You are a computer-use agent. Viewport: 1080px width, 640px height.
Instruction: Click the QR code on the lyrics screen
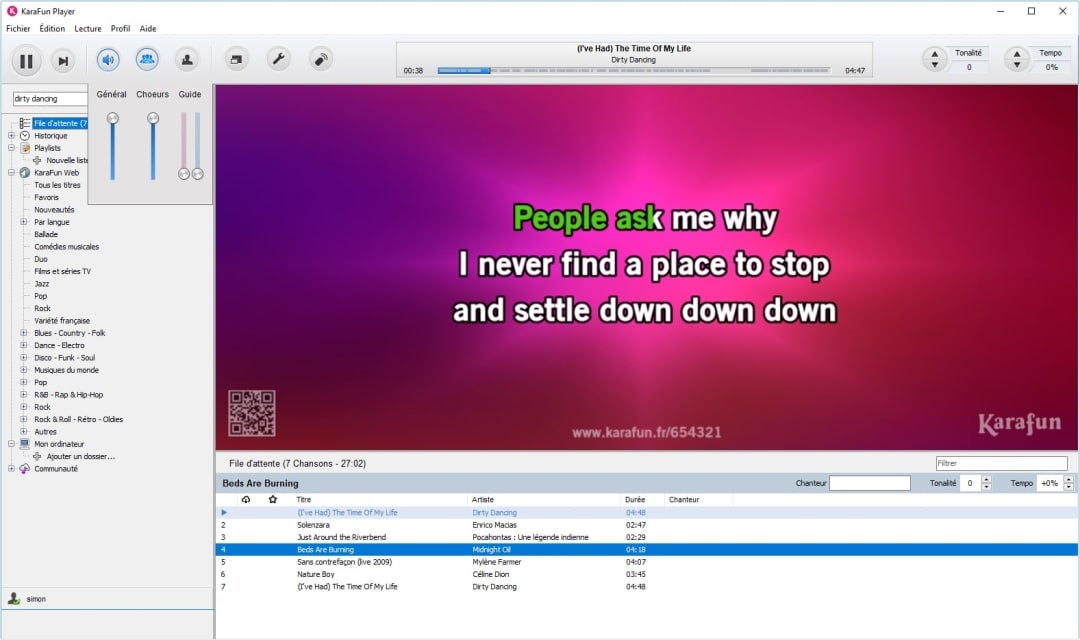pyautogui.click(x=251, y=413)
